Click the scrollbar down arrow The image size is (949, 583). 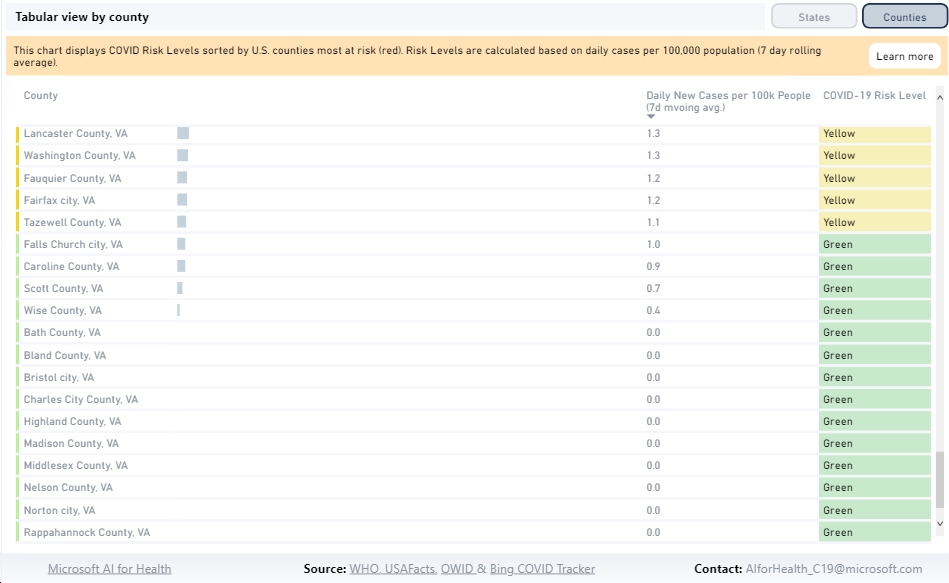click(939, 524)
